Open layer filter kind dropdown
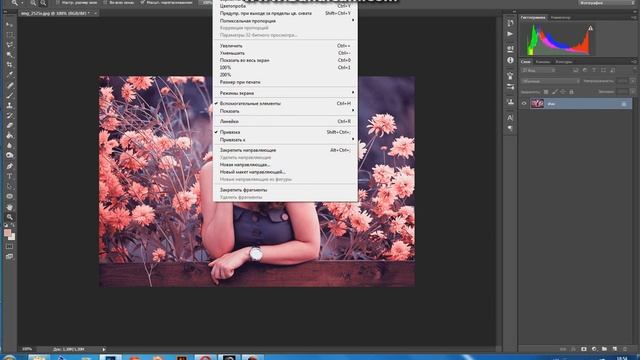Viewport: 640px width, 360px height. [539, 70]
